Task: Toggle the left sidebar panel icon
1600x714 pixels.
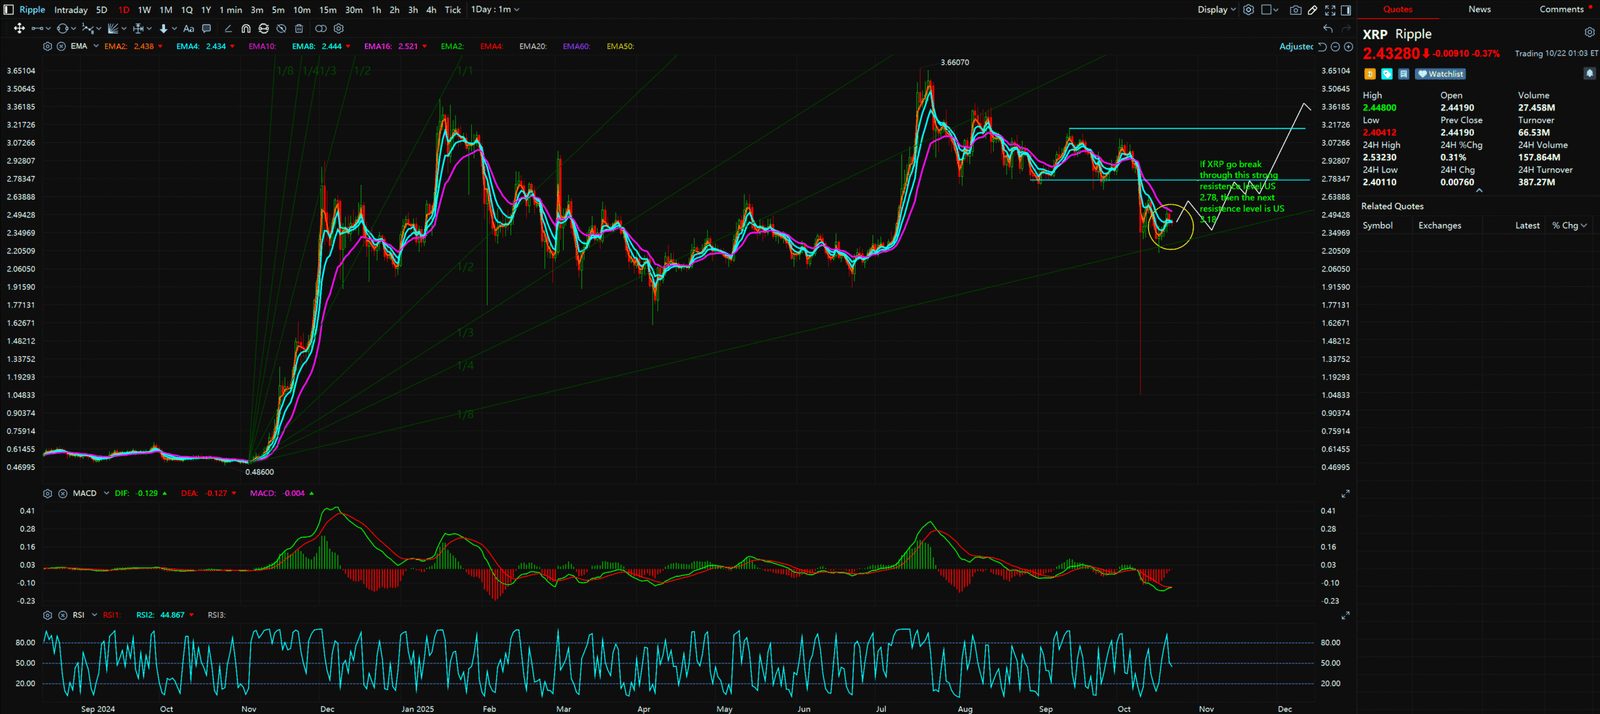Action: (9, 10)
